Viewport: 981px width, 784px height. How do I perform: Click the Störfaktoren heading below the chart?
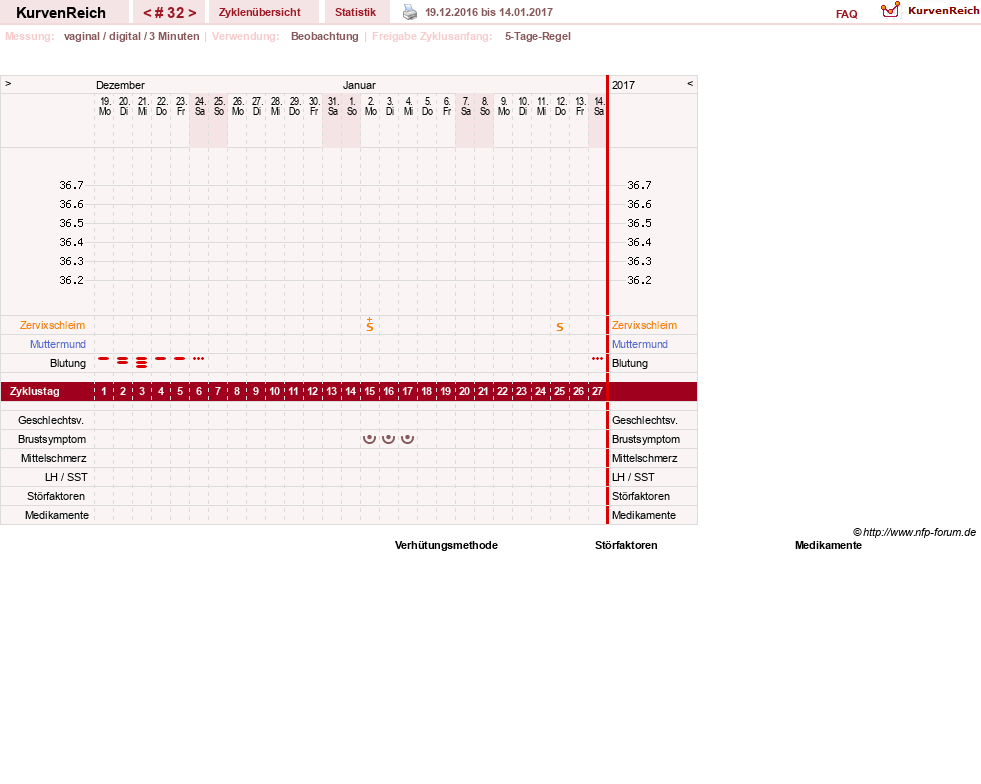tap(626, 546)
